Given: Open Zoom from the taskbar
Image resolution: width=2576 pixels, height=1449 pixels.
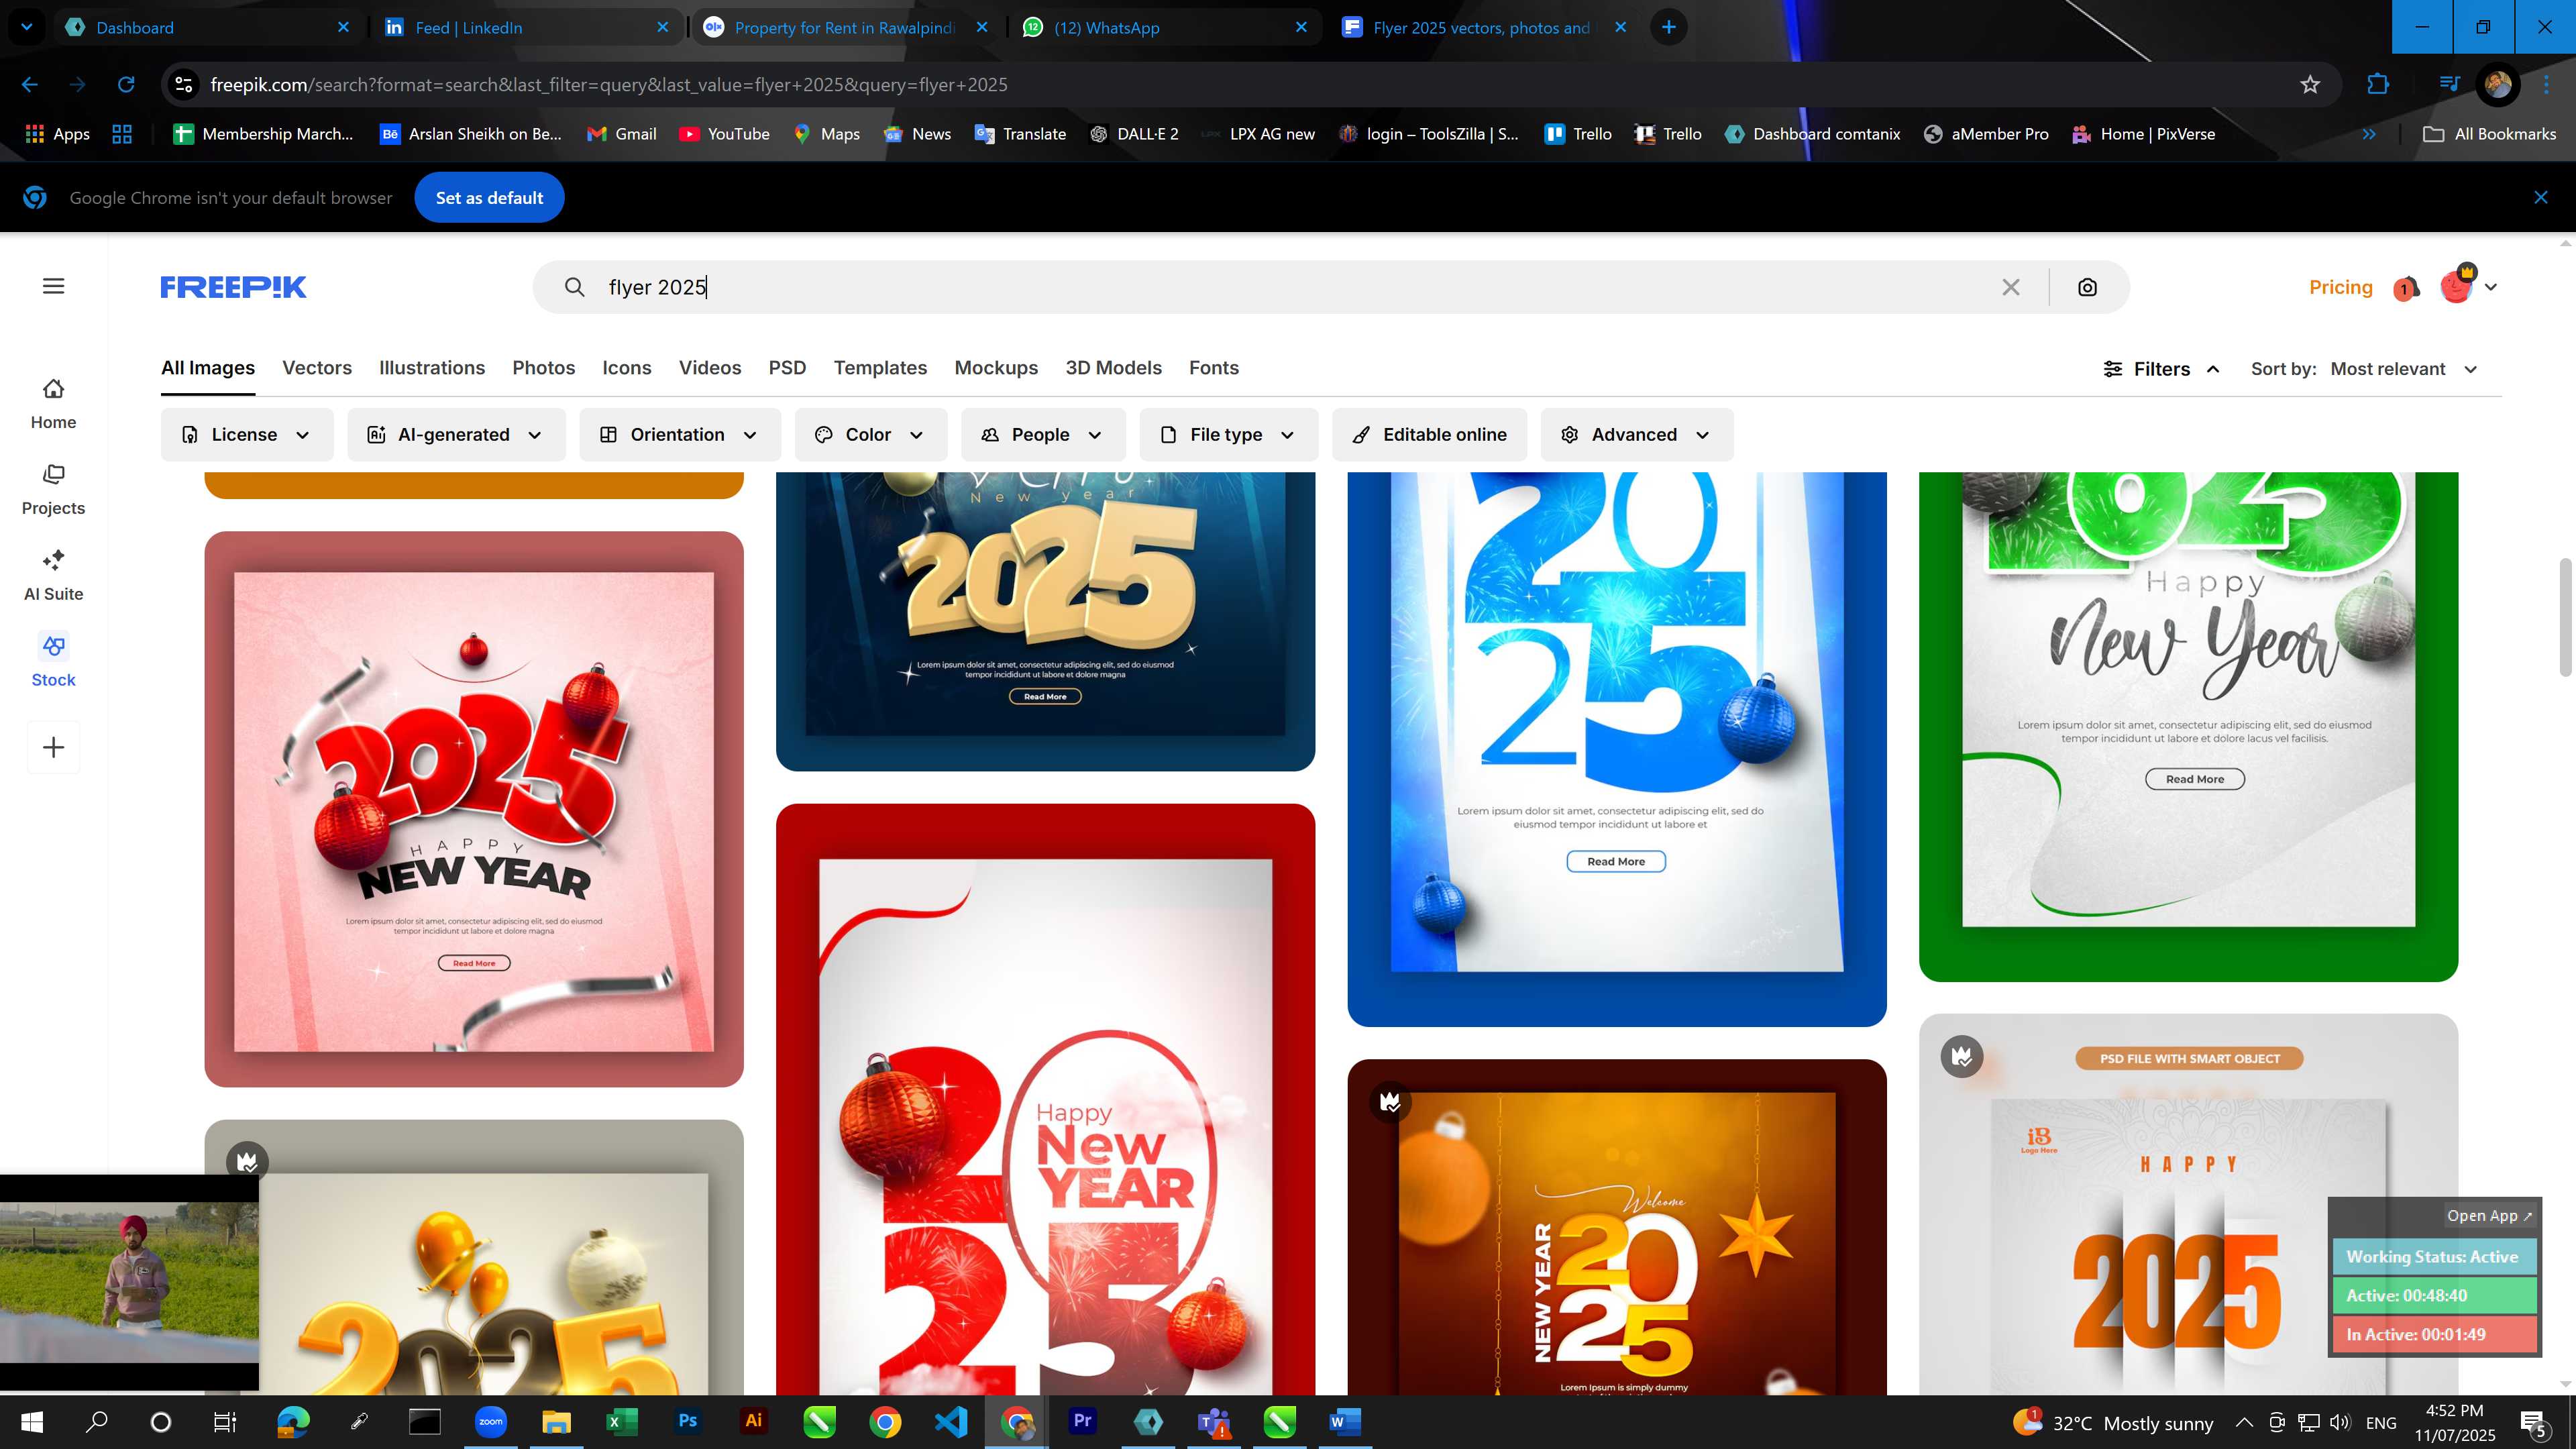Looking at the screenshot, I should pos(490,1421).
